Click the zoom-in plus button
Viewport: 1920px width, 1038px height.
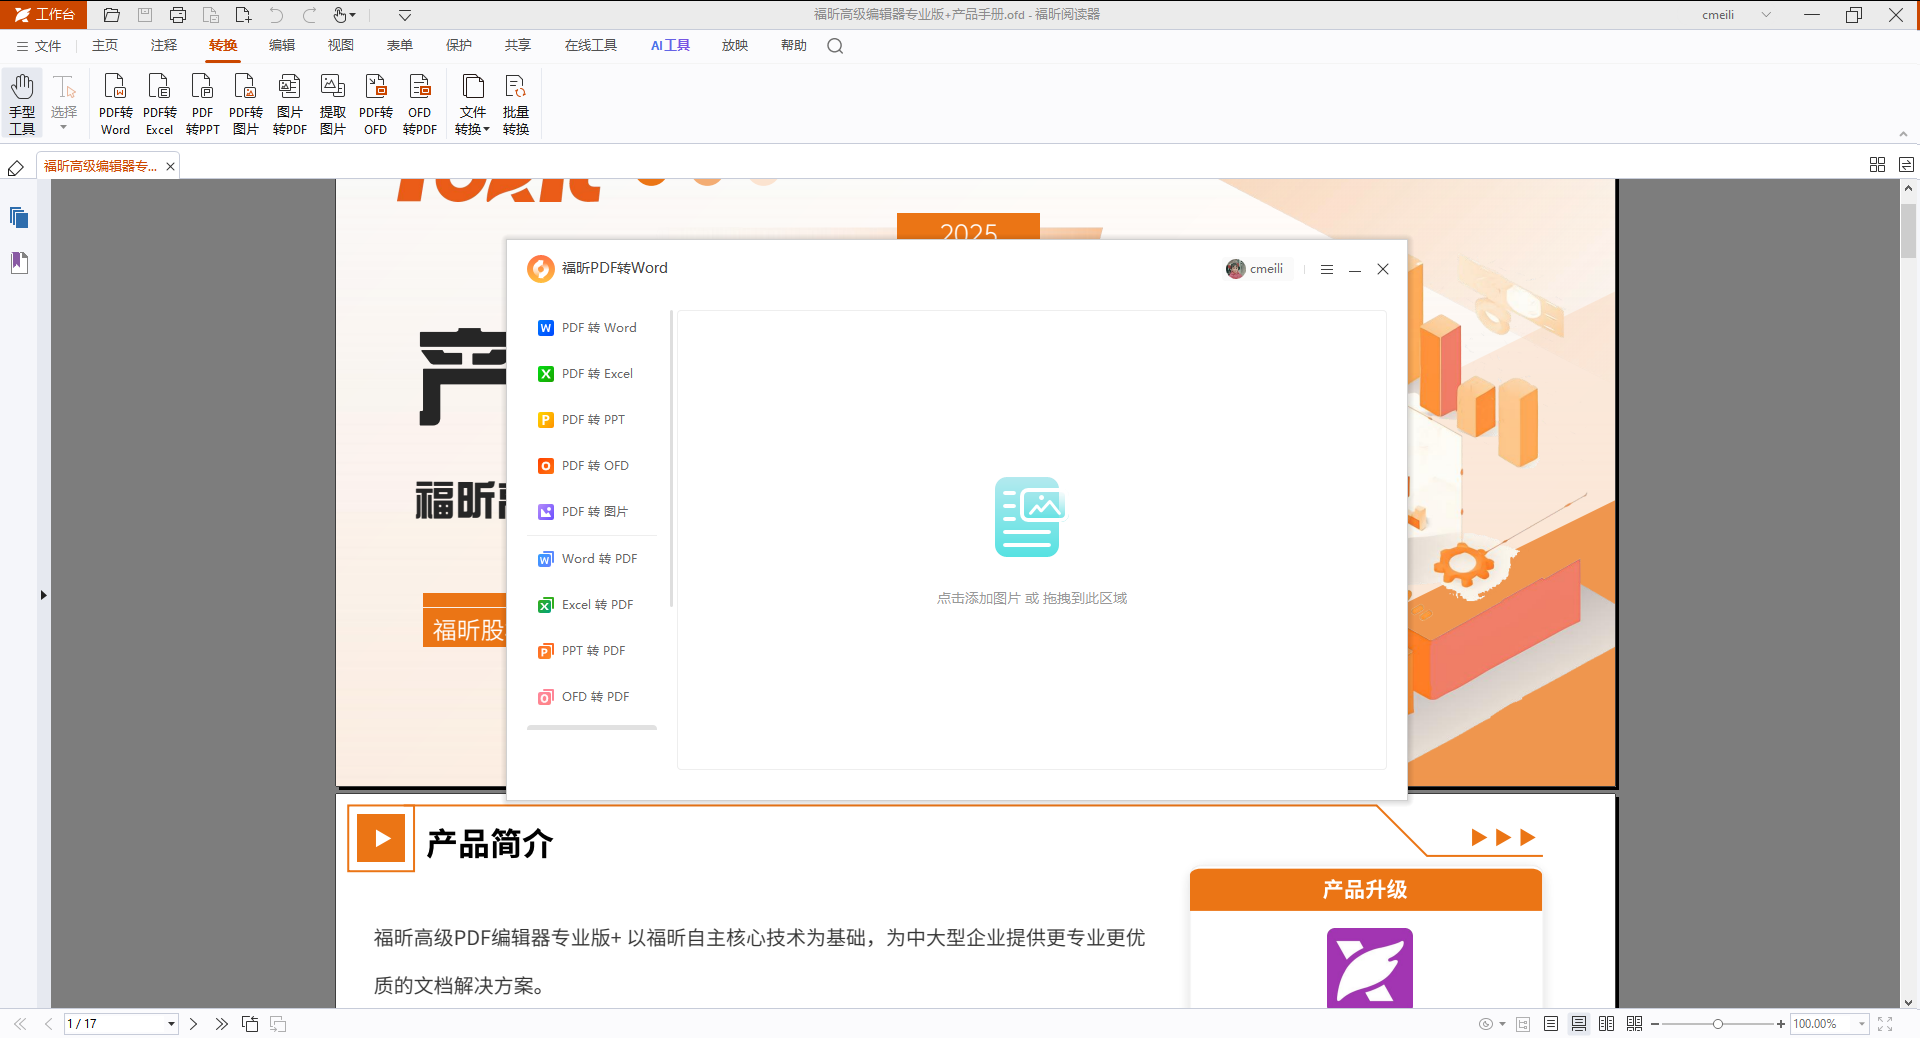tap(1781, 1024)
